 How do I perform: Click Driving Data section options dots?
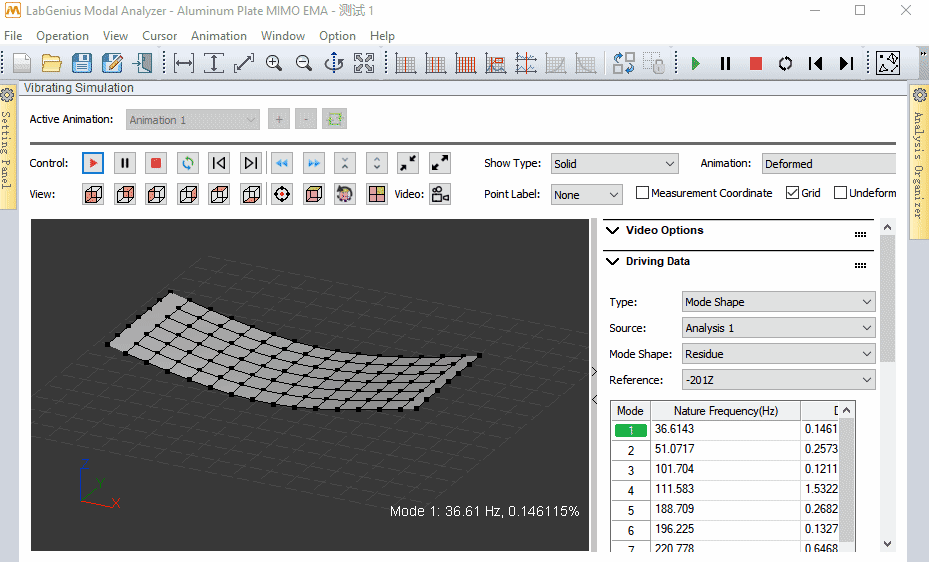click(860, 266)
